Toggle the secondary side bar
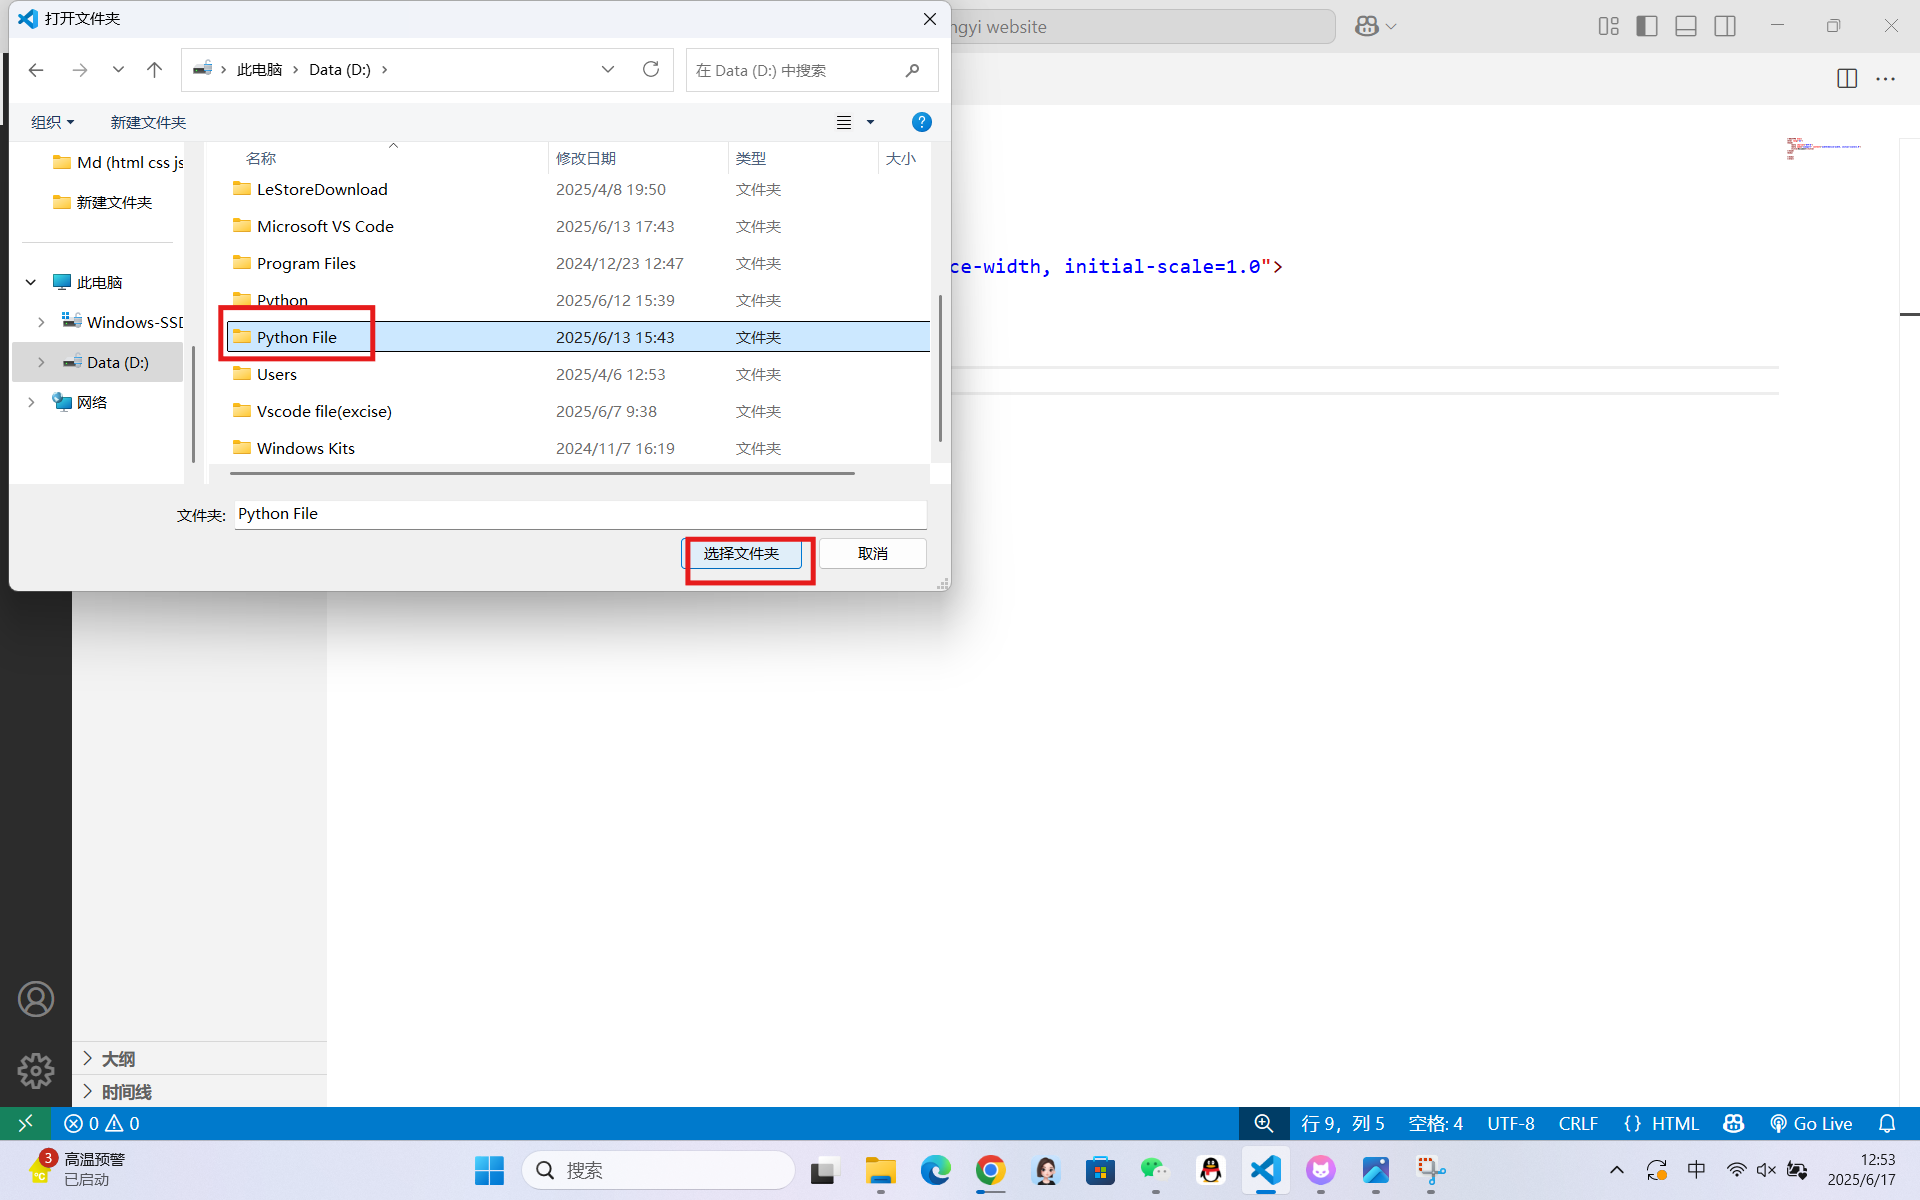Viewport: 1920px width, 1200px height. (x=1725, y=27)
